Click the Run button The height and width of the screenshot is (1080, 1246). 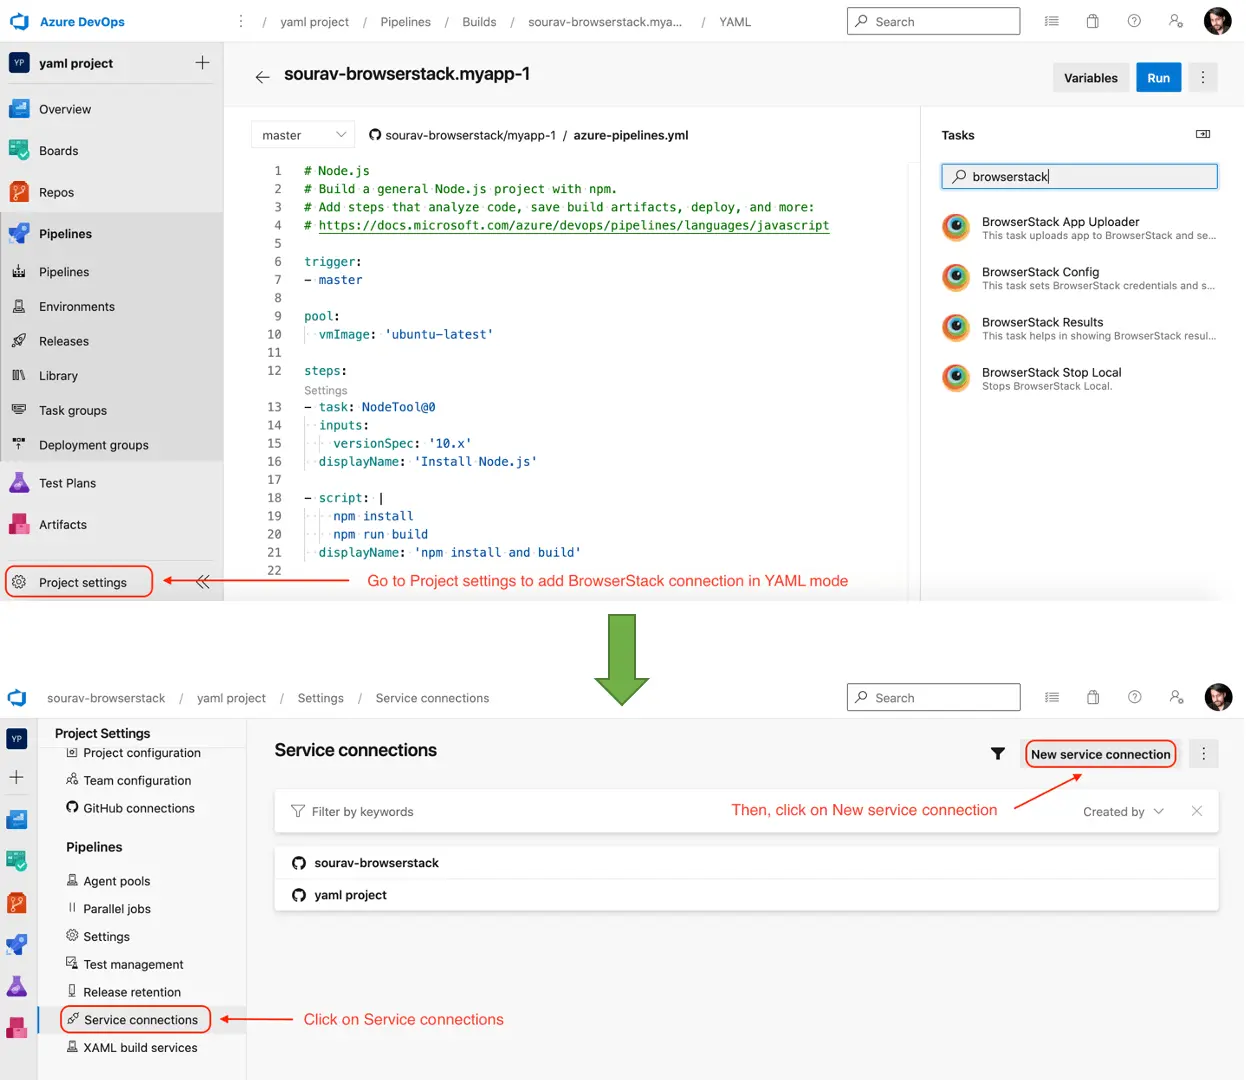coord(1158,78)
